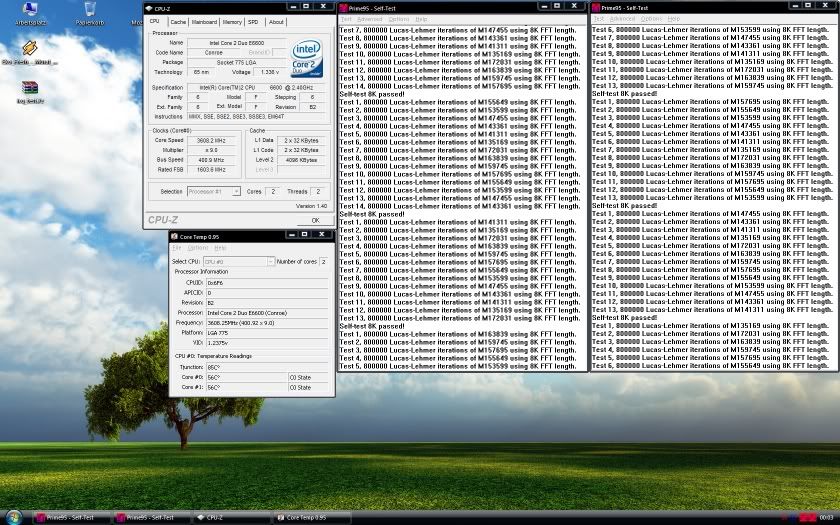Open Test menu in left Prime95 window

(x=347, y=19)
